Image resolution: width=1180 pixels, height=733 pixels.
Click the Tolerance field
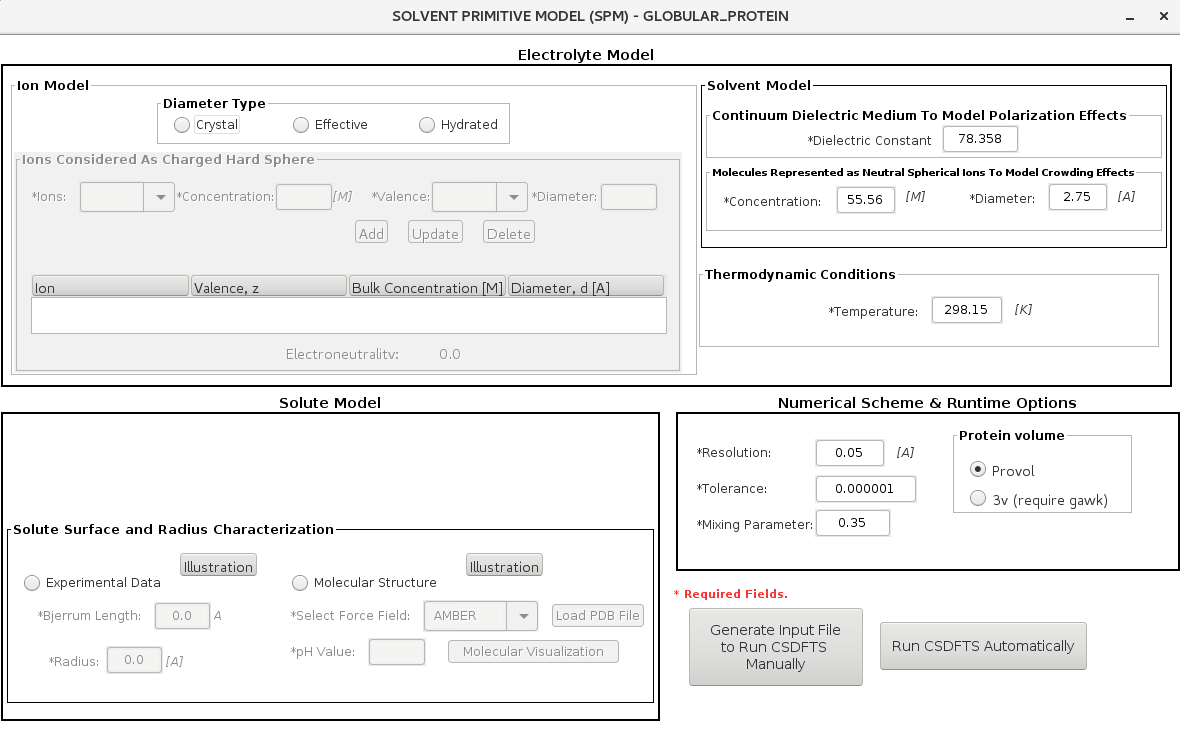coord(865,489)
